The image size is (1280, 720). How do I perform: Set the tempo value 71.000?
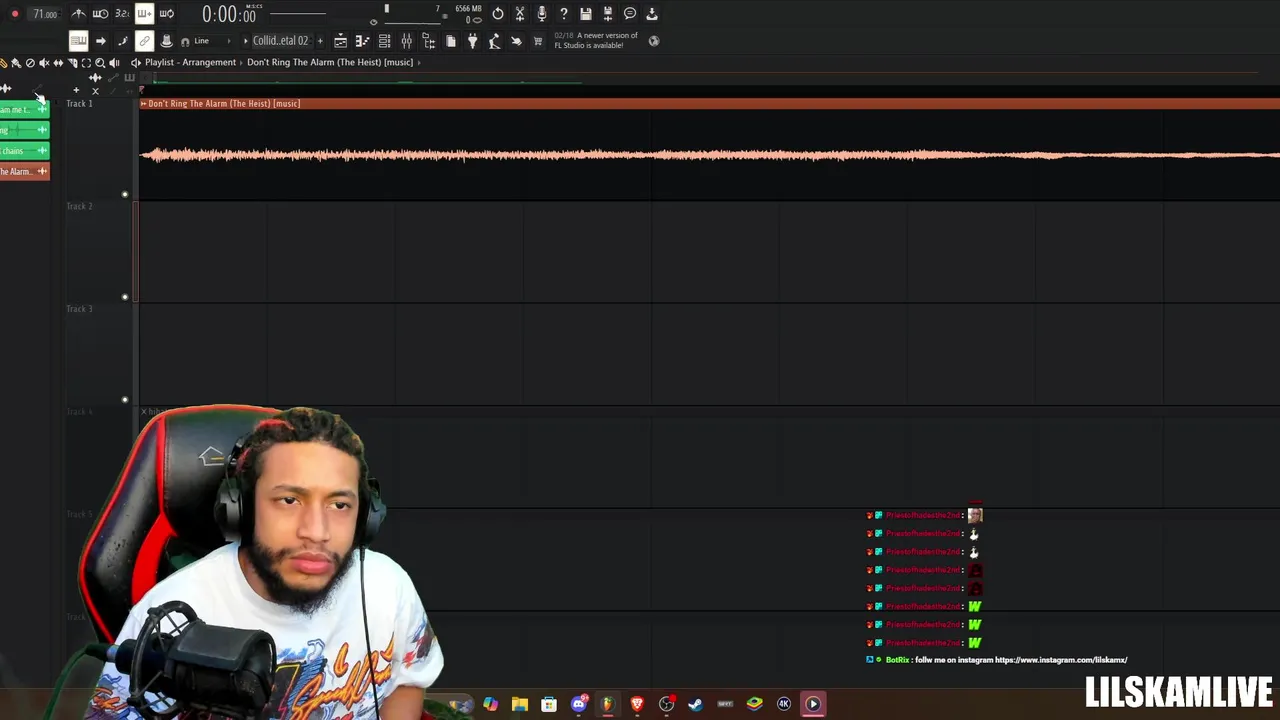[45, 14]
